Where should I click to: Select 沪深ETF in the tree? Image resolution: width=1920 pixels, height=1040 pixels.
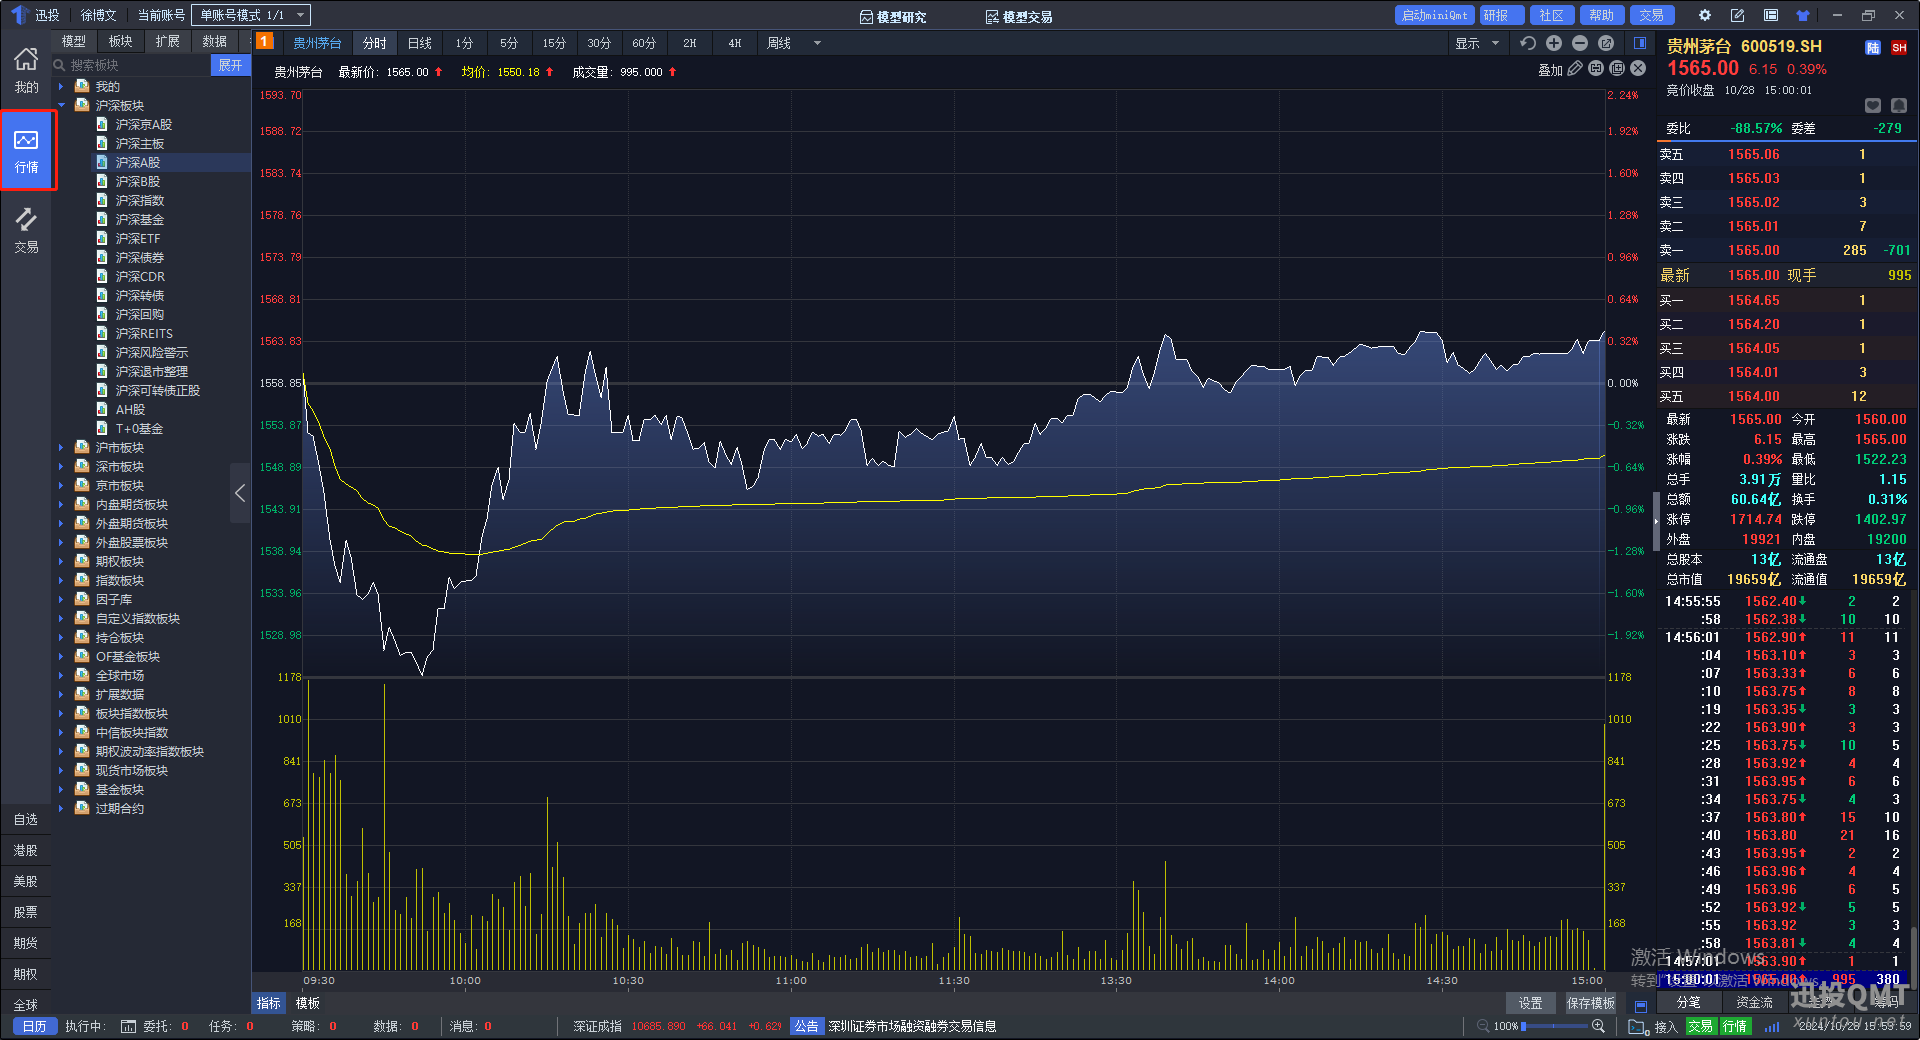coord(137,238)
